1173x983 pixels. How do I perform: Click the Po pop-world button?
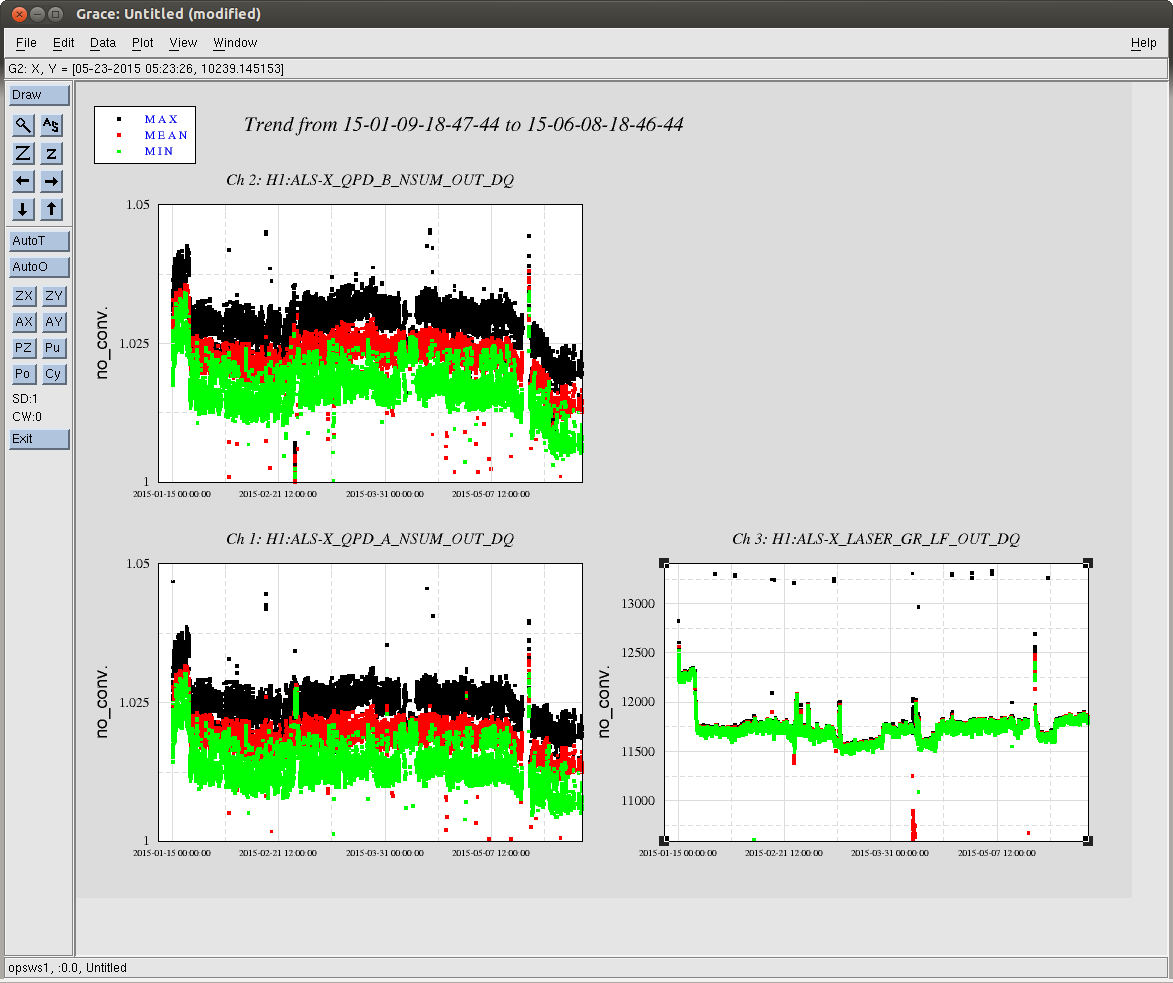[24, 374]
